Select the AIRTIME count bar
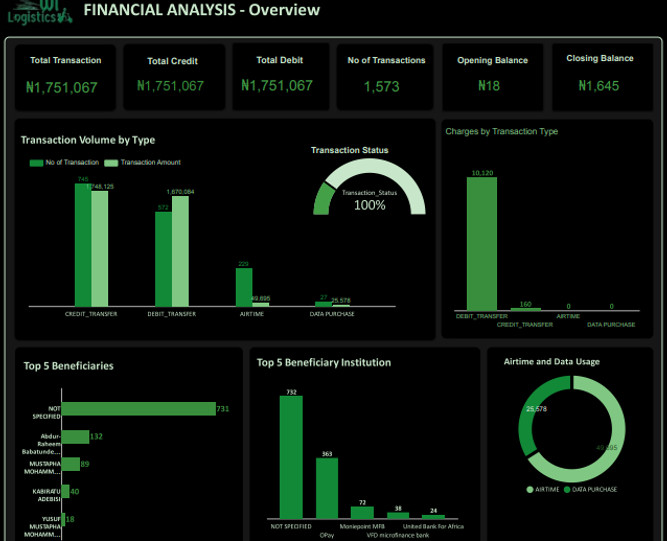The width and height of the screenshot is (667, 541). [x=244, y=287]
